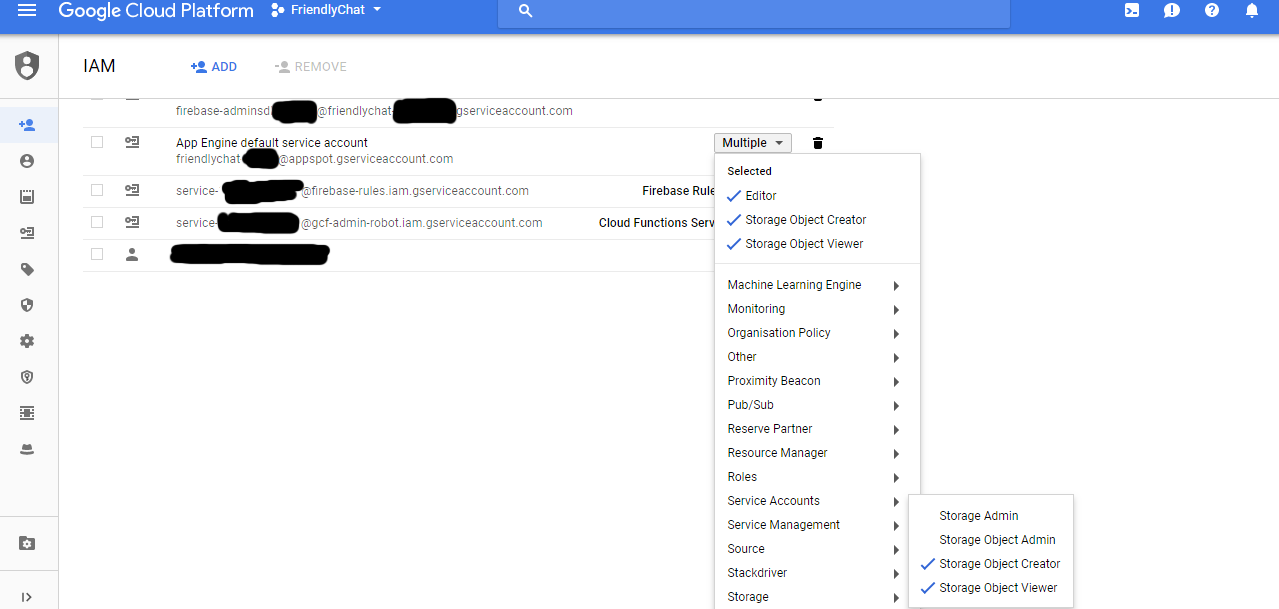Open the Identity-Aware Proxy sidebar icon
The width and height of the screenshot is (1279, 609).
tap(27, 413)
